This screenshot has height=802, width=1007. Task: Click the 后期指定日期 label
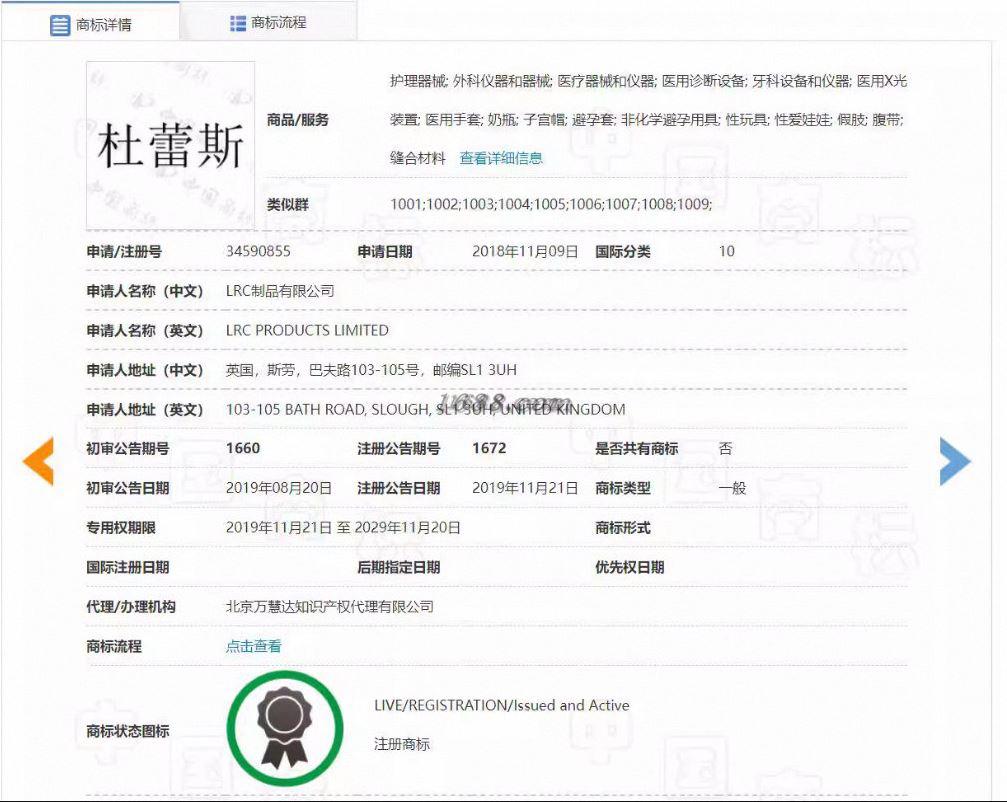point(398,568)
